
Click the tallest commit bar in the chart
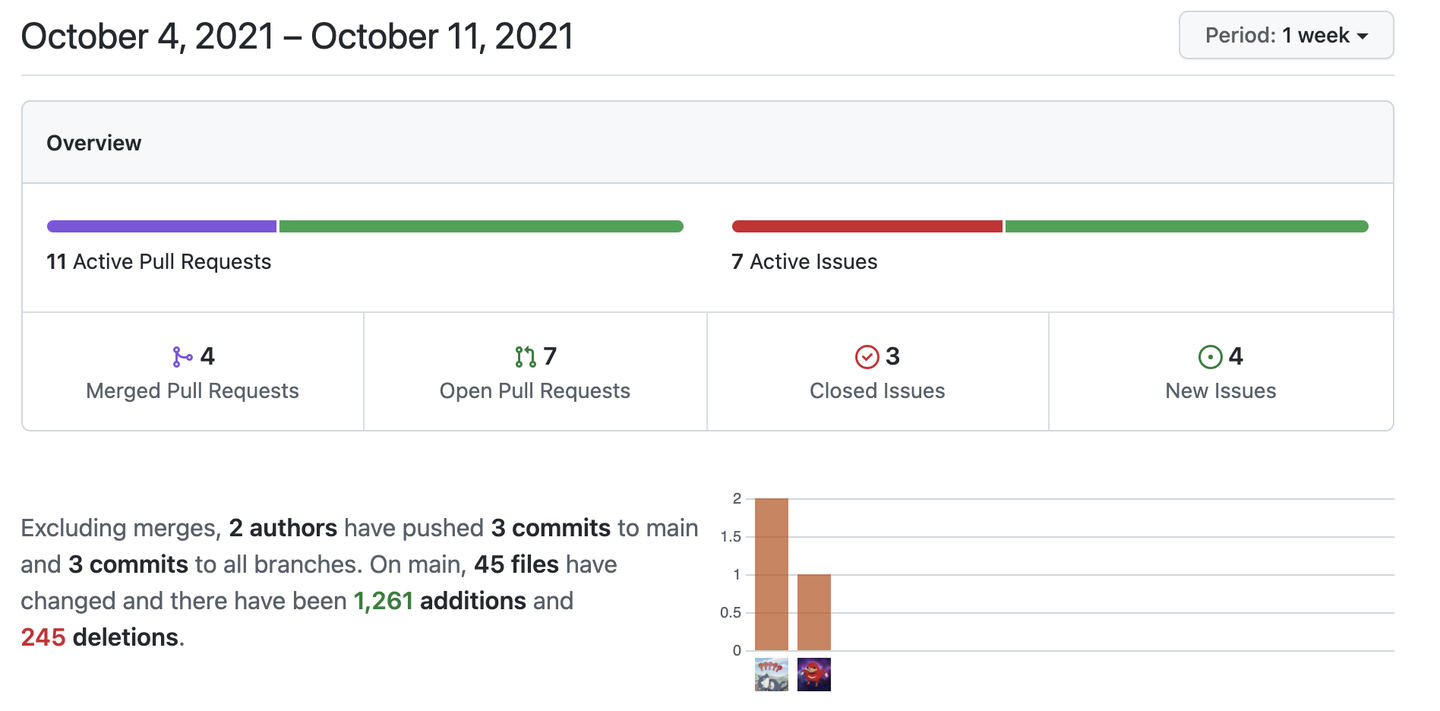[771, 574]
